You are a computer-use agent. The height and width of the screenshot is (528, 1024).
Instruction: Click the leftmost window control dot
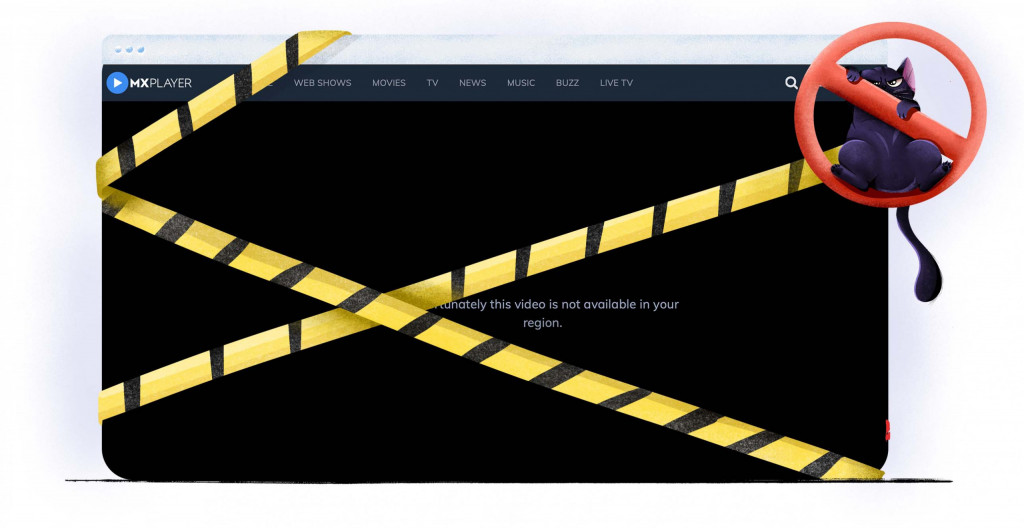coord(118,49)
